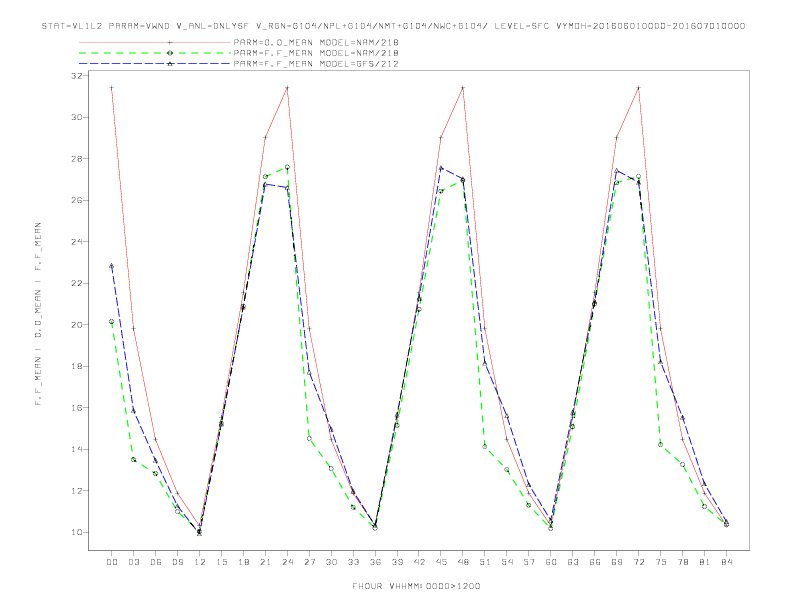The image size is (792, 612).
Task: Click x-axis forecast hour 27
Action: coord(309,562)
